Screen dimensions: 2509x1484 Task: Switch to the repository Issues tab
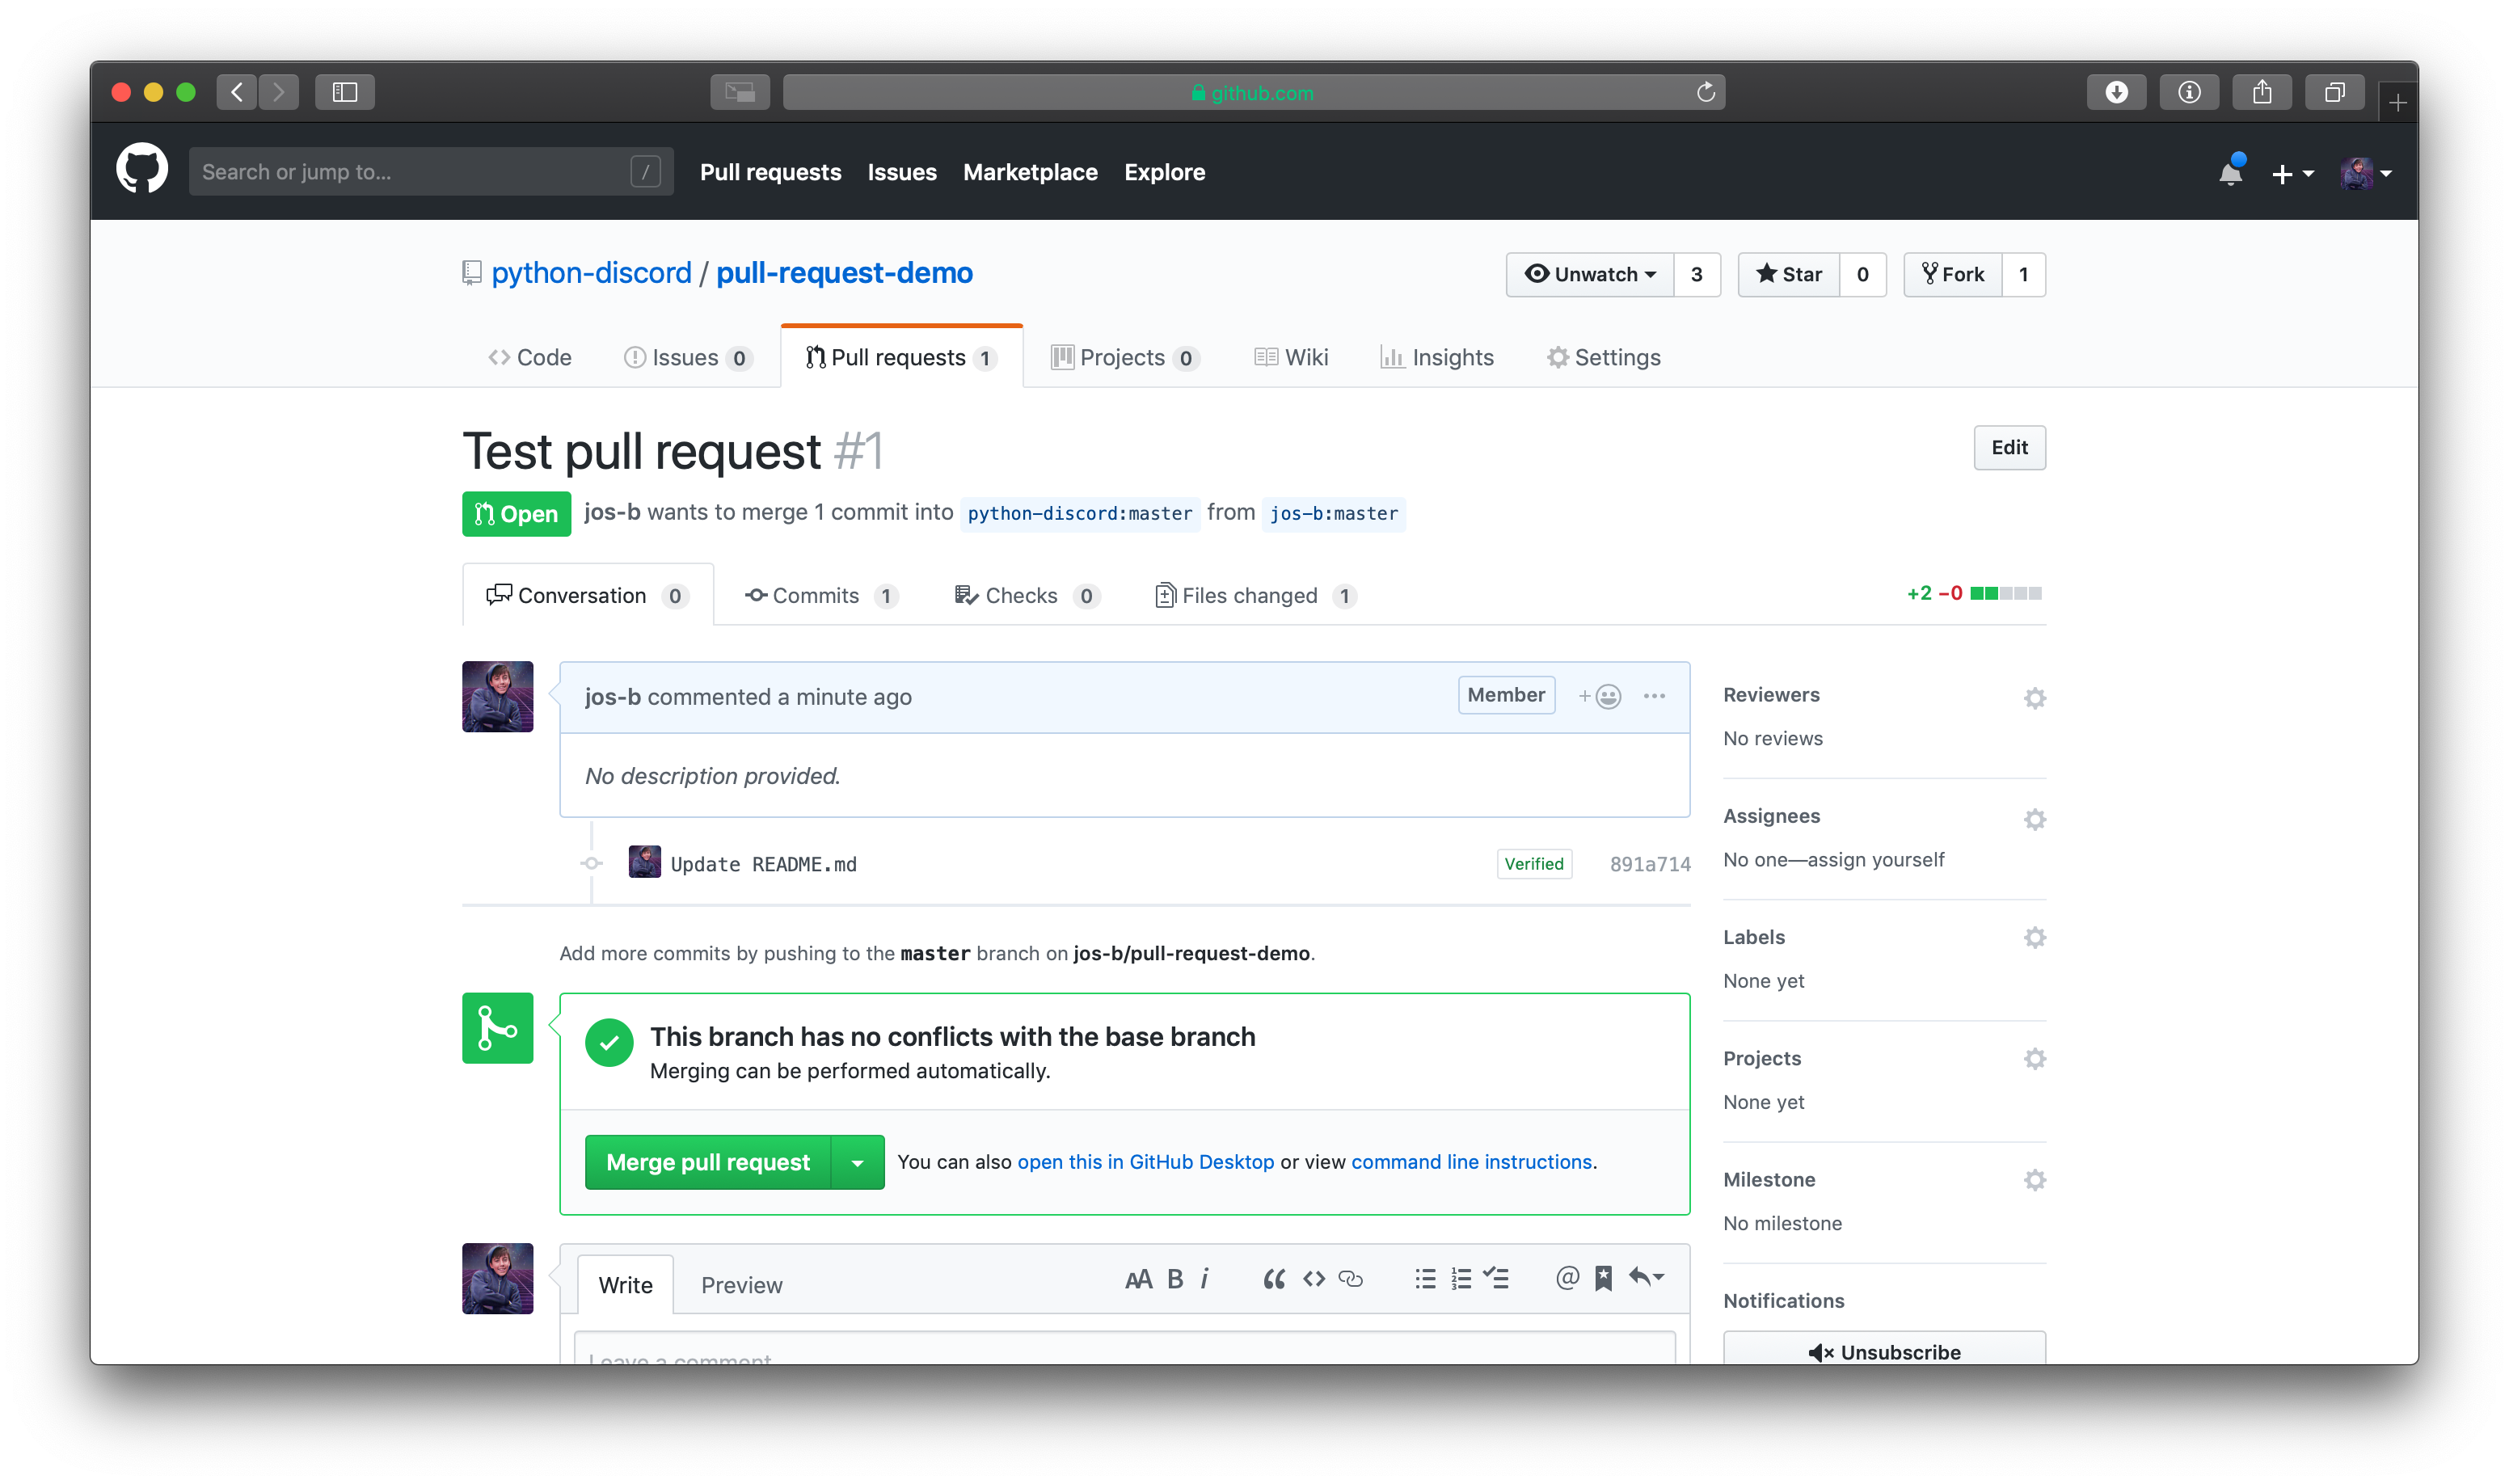point(687,357)
